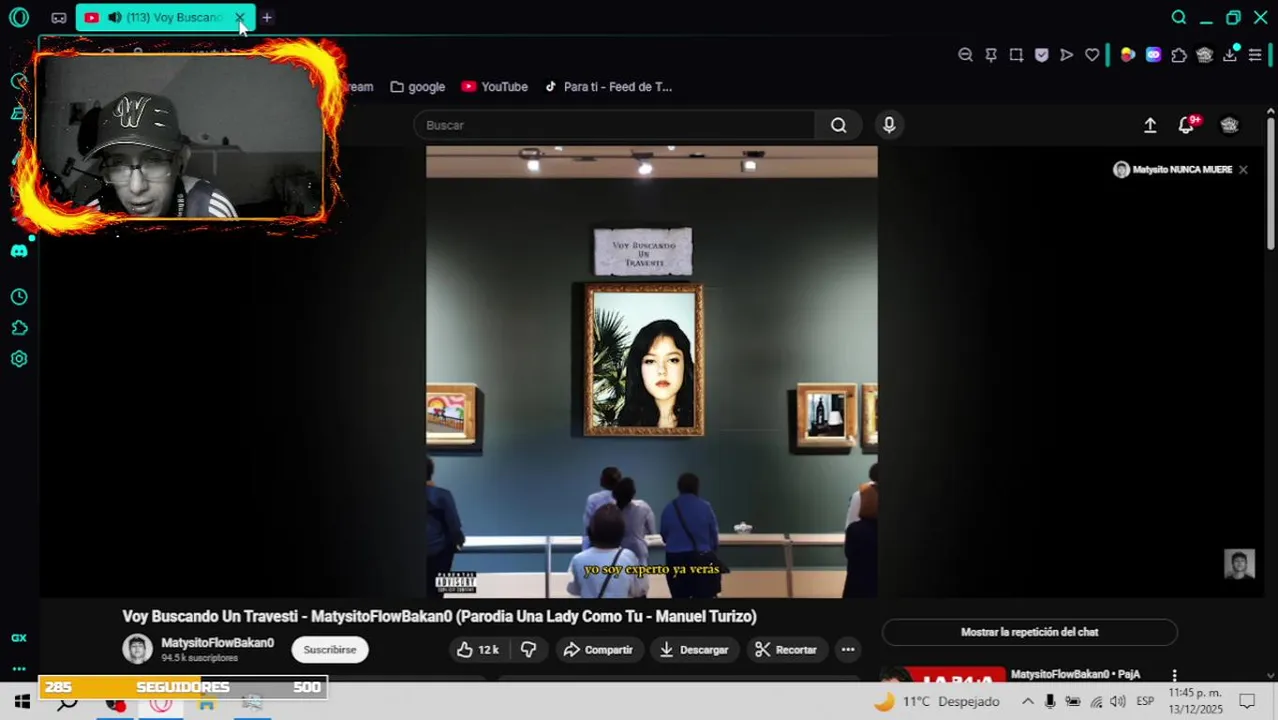Image resolution: width=1278 pixels, height=720 pixels.
Task: Open the MatysitoFlowBakan0 channel name link
Action: 217,643
